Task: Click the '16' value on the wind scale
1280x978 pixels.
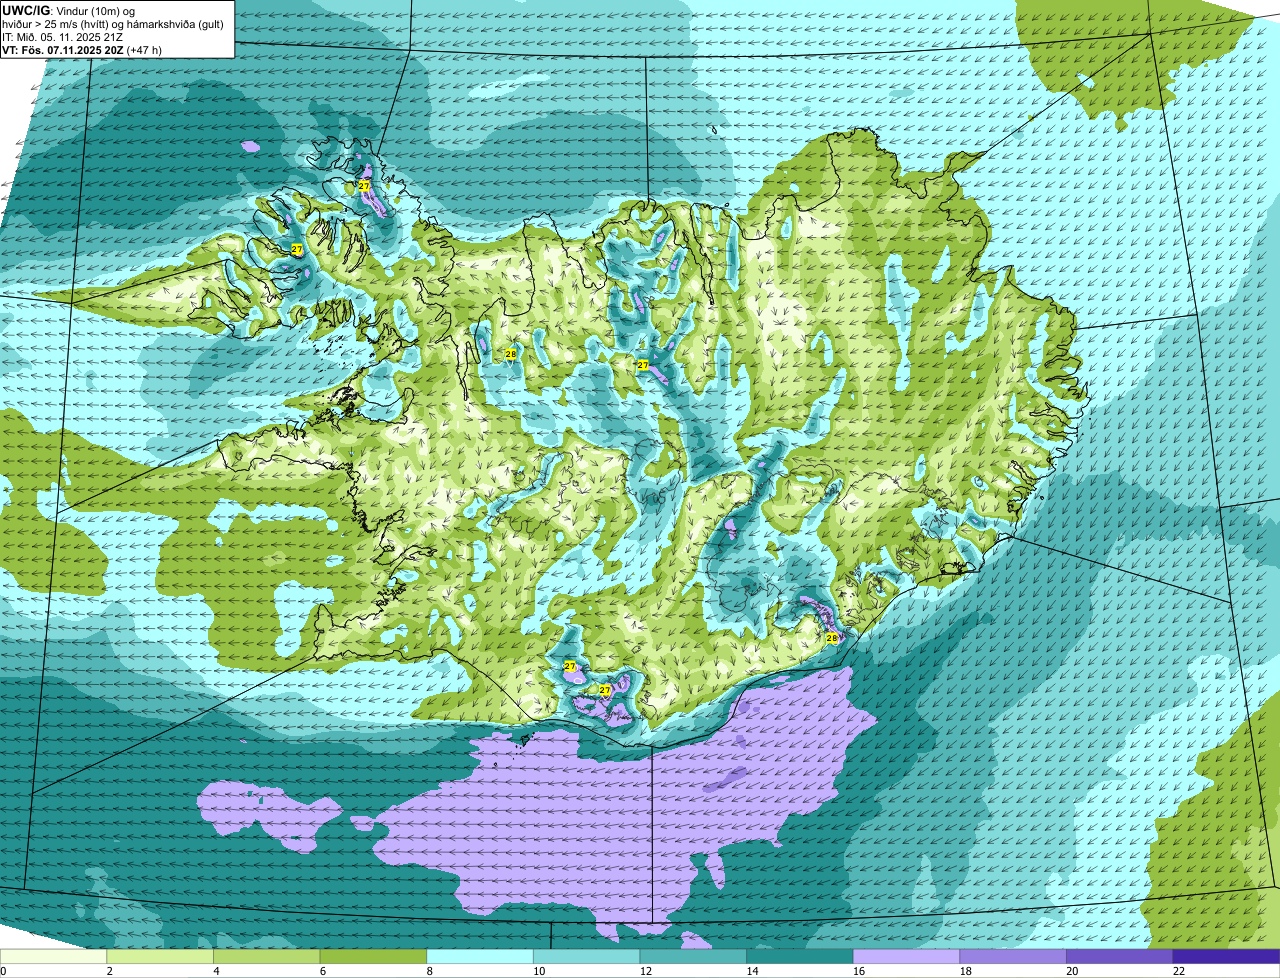Action: pyautogui.click(x=858, y=971)
